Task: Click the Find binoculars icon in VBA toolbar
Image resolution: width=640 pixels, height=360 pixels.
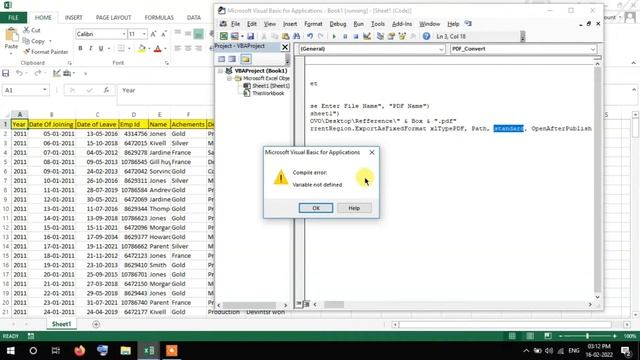Action: point(296,36)
